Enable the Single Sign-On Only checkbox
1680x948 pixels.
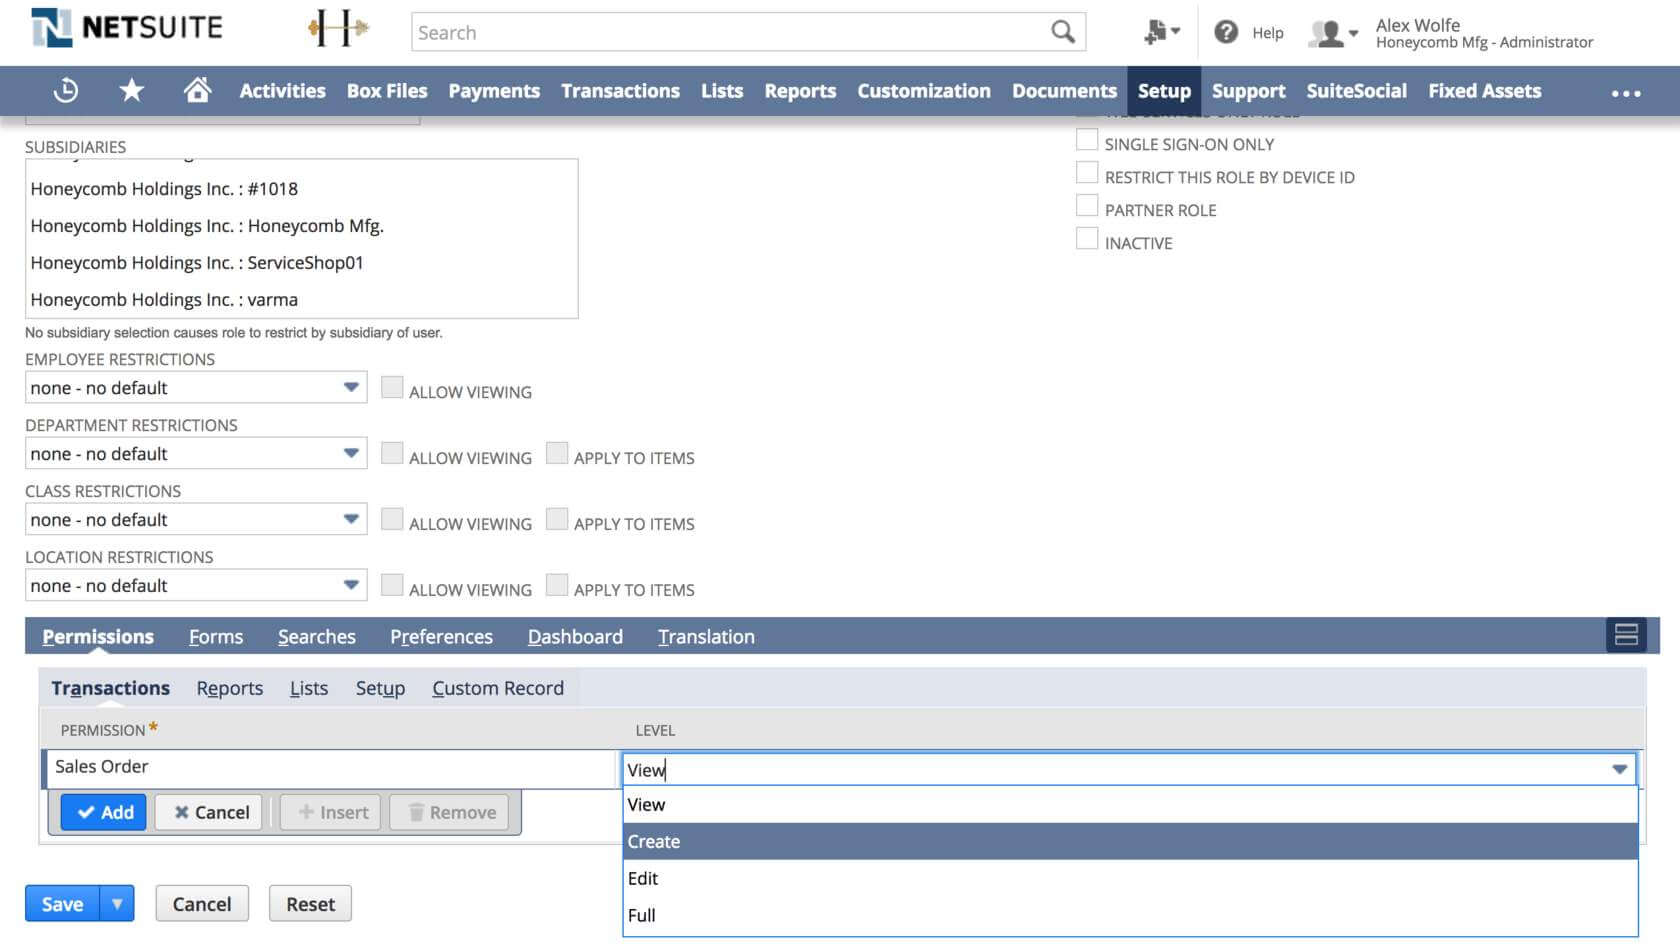(1087, 141)
